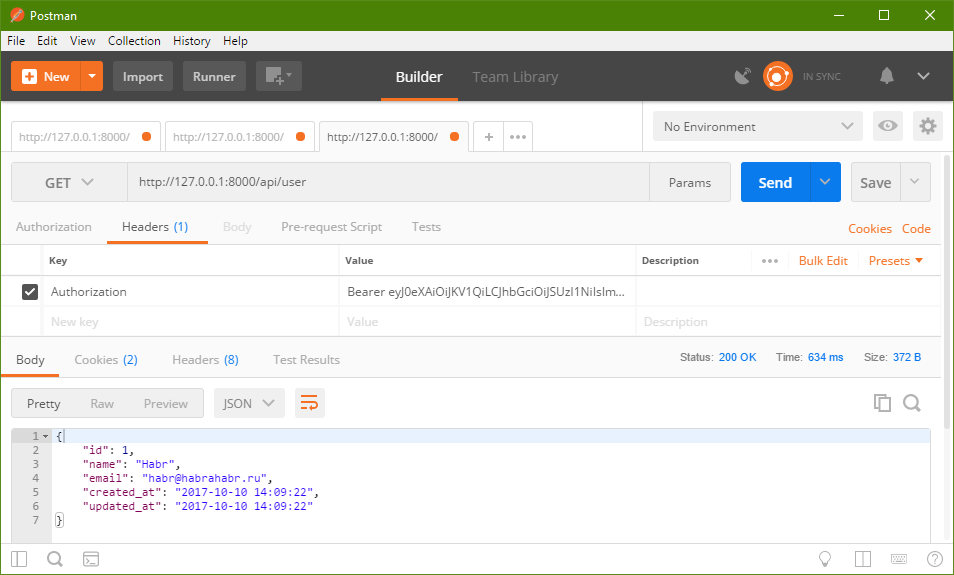Open the proxy capture satellite icon
Screen dimensions: 954x575
tap(743, 76)
